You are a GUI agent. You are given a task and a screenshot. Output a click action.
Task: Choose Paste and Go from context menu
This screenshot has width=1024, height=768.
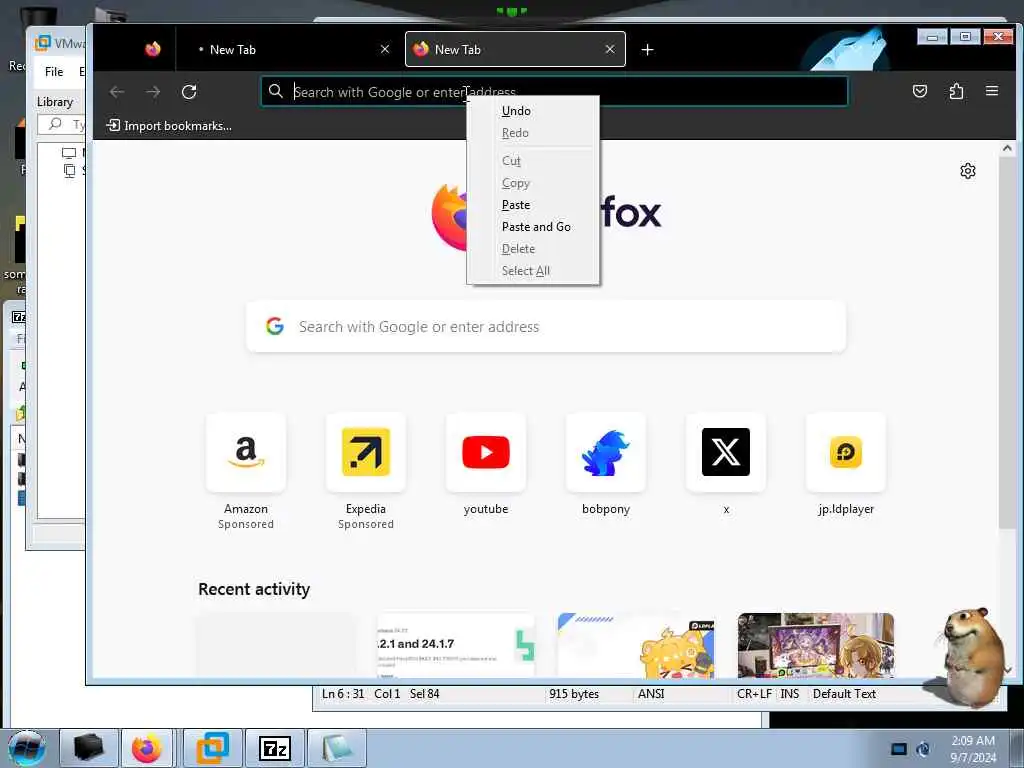pyautogui.click(x=536, y=227)
